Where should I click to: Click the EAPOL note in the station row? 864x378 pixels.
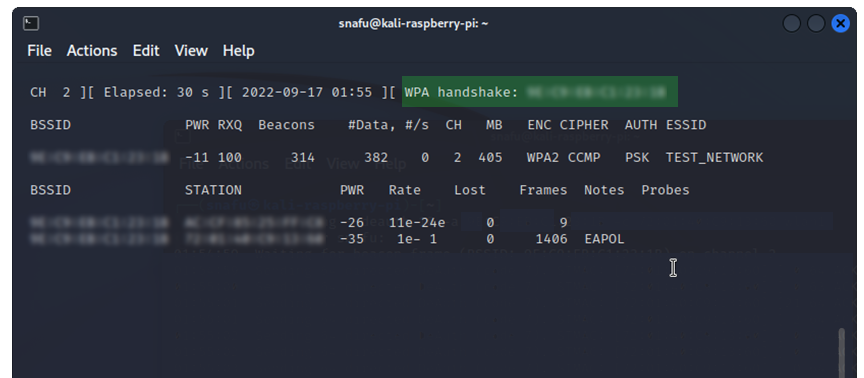click(x=604, y=239)
